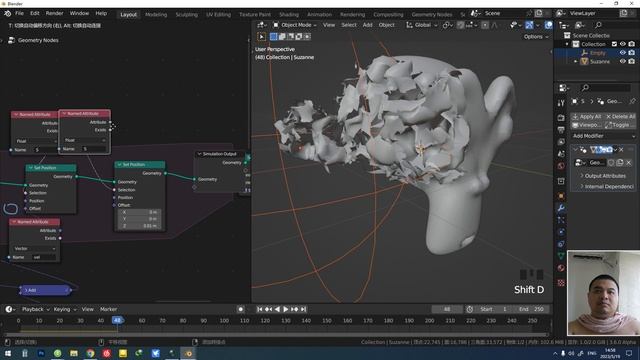Select the Tweak tool icon

pyautogui.click(x=262, y=37)
